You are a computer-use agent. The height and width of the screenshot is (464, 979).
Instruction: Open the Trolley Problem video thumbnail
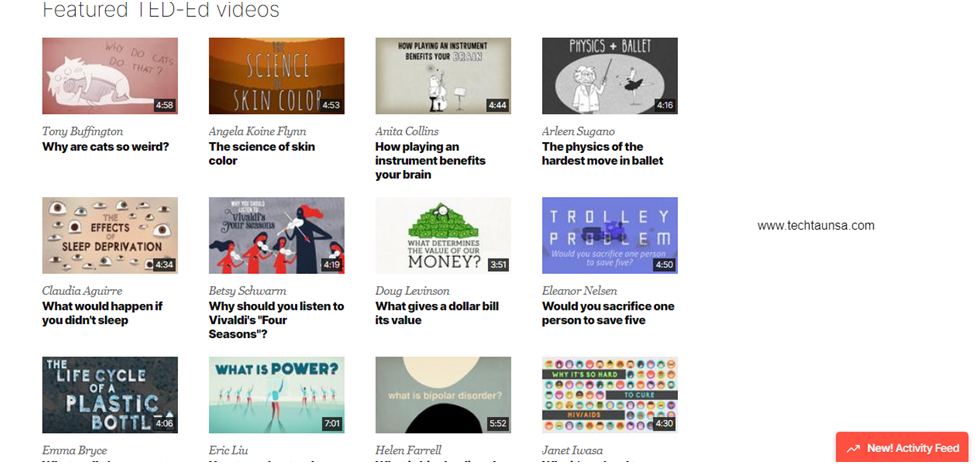click(x=610, y=235)
